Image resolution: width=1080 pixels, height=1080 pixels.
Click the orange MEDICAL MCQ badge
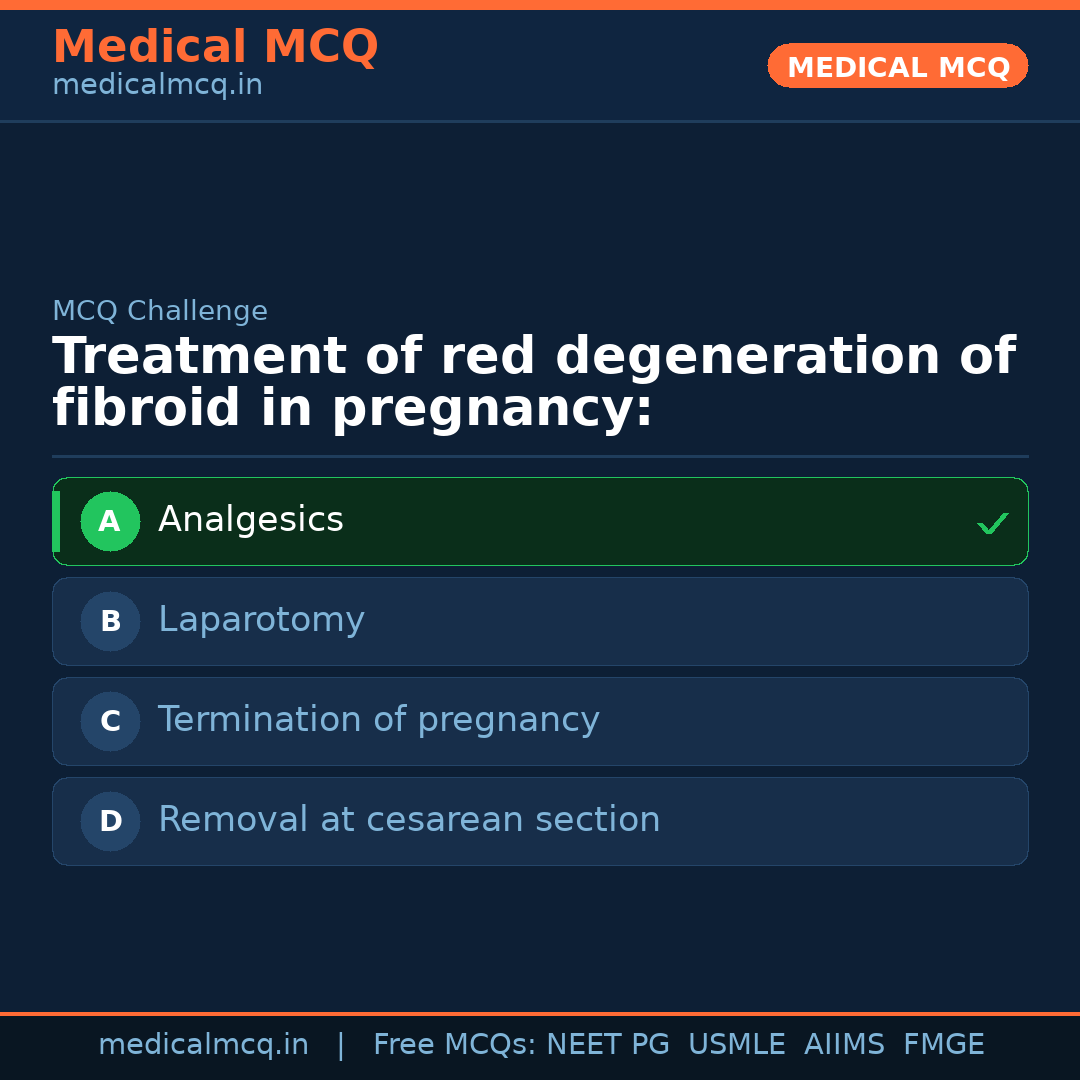click(897, 66)
